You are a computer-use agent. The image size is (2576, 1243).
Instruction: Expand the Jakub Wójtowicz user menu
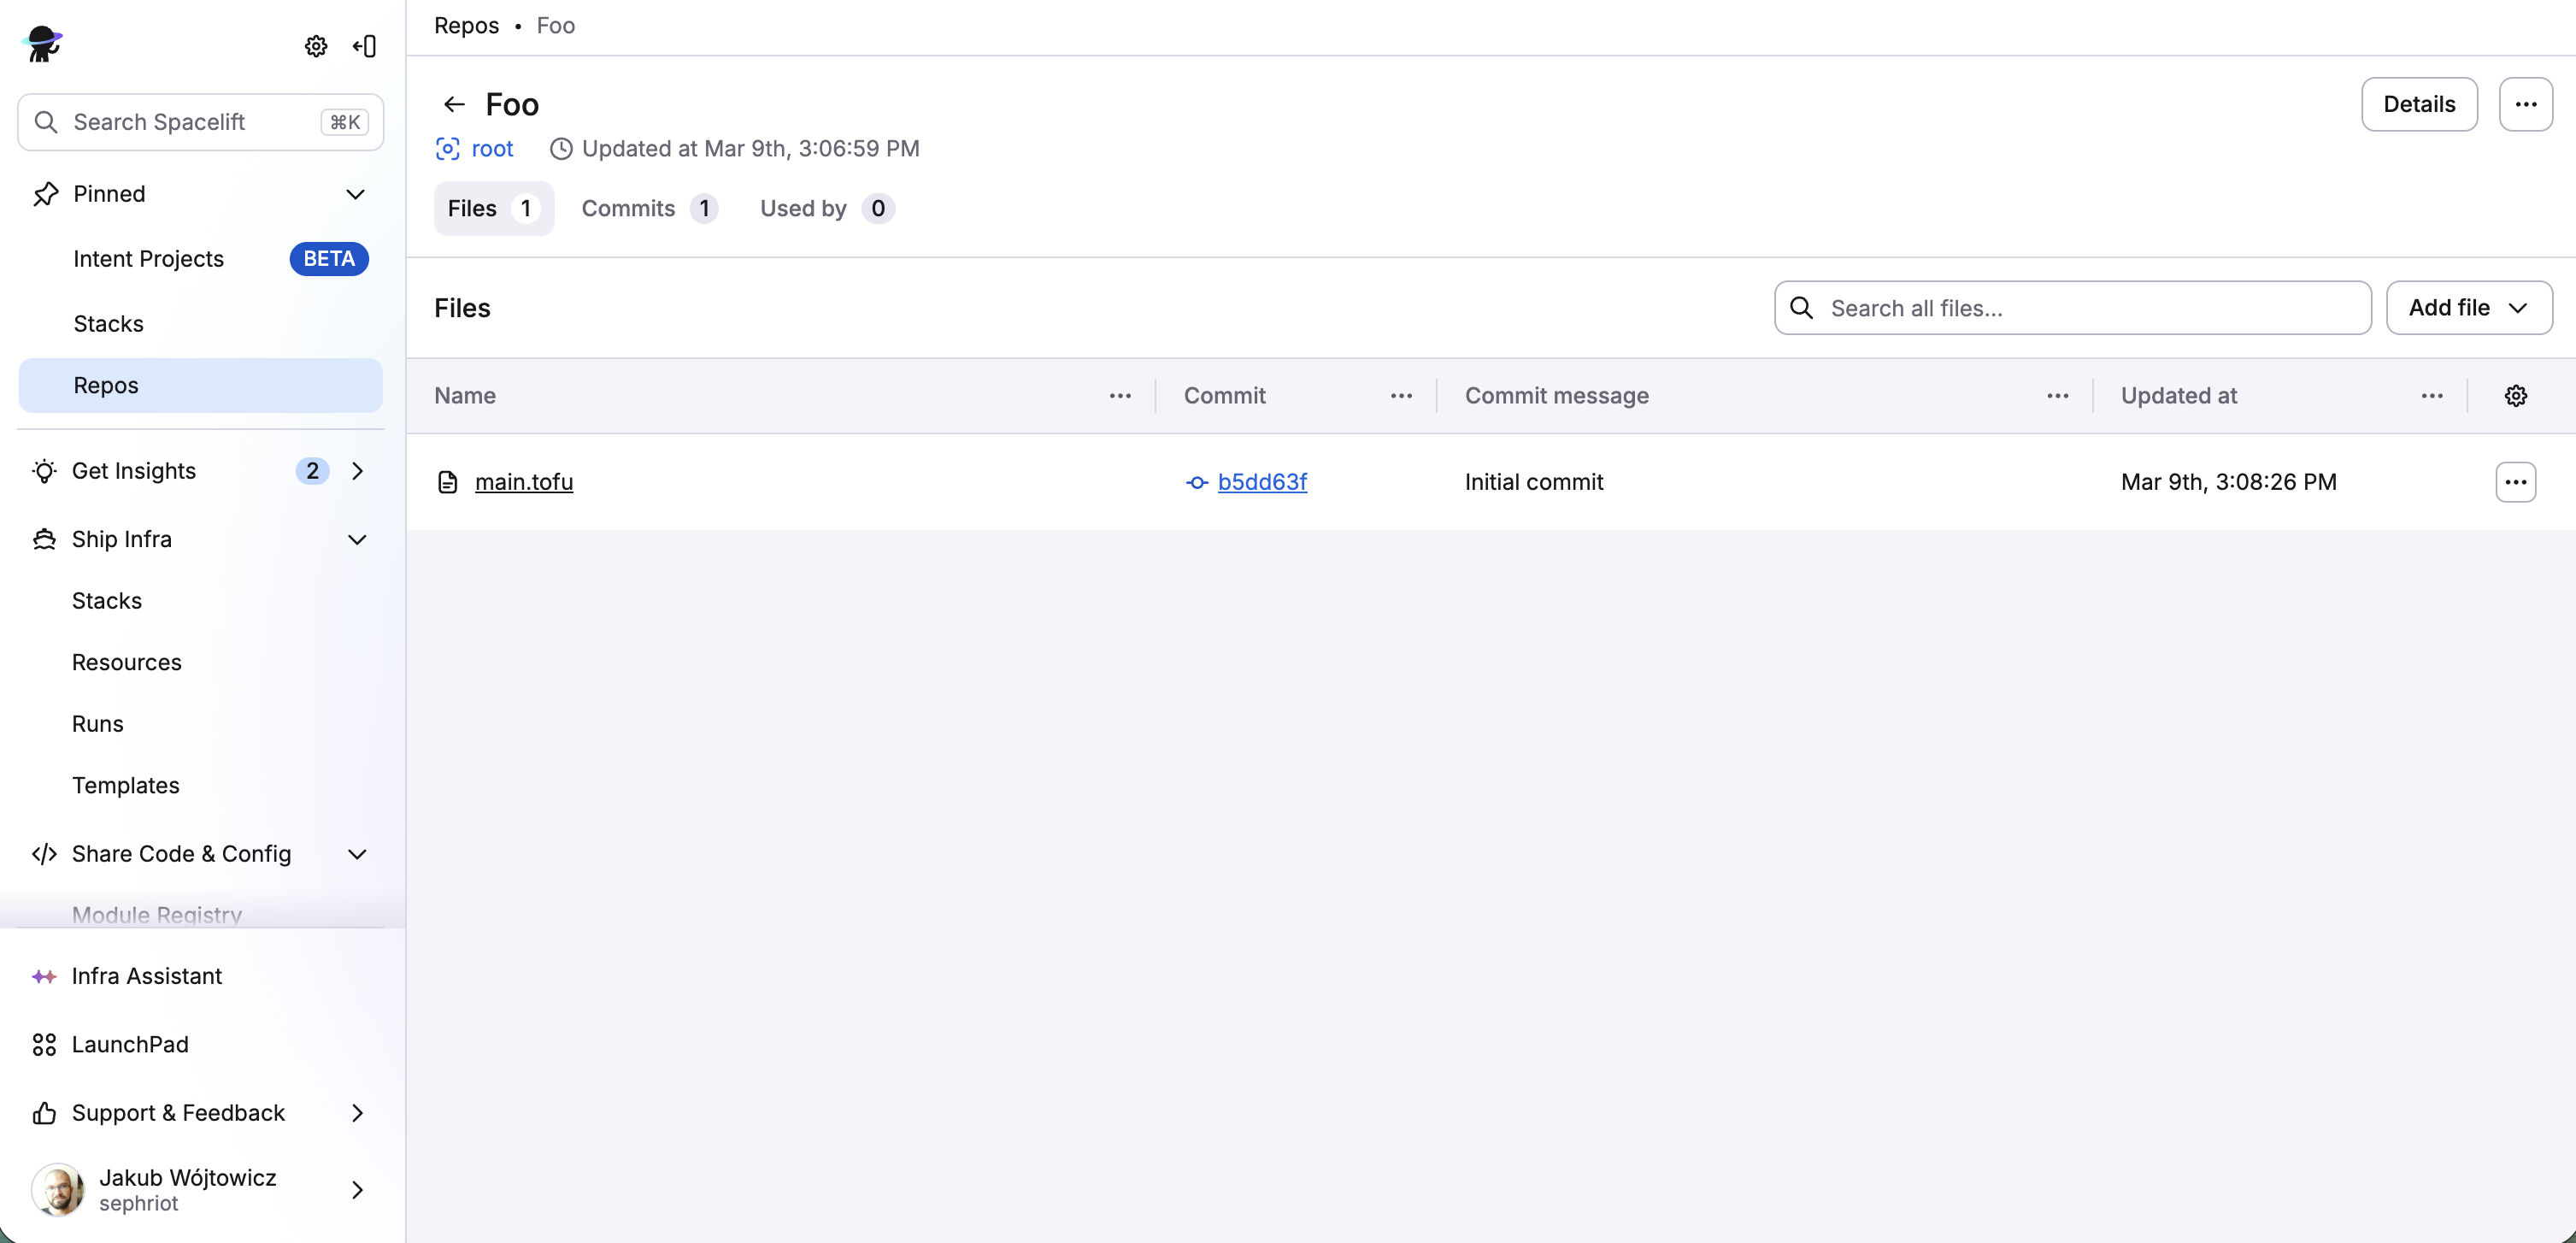pyautogui.click(x=357, y=1189)
